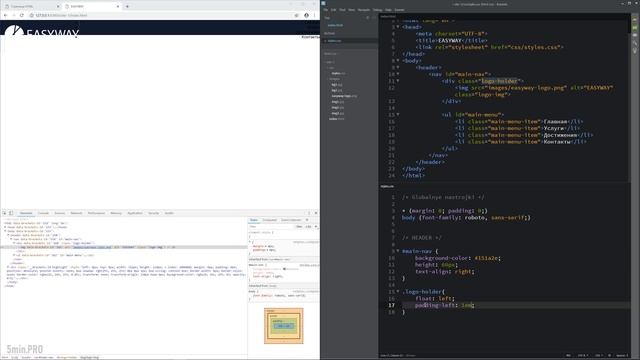
Task: Open the DevTools Application tab
Action: tap(135, 213)
